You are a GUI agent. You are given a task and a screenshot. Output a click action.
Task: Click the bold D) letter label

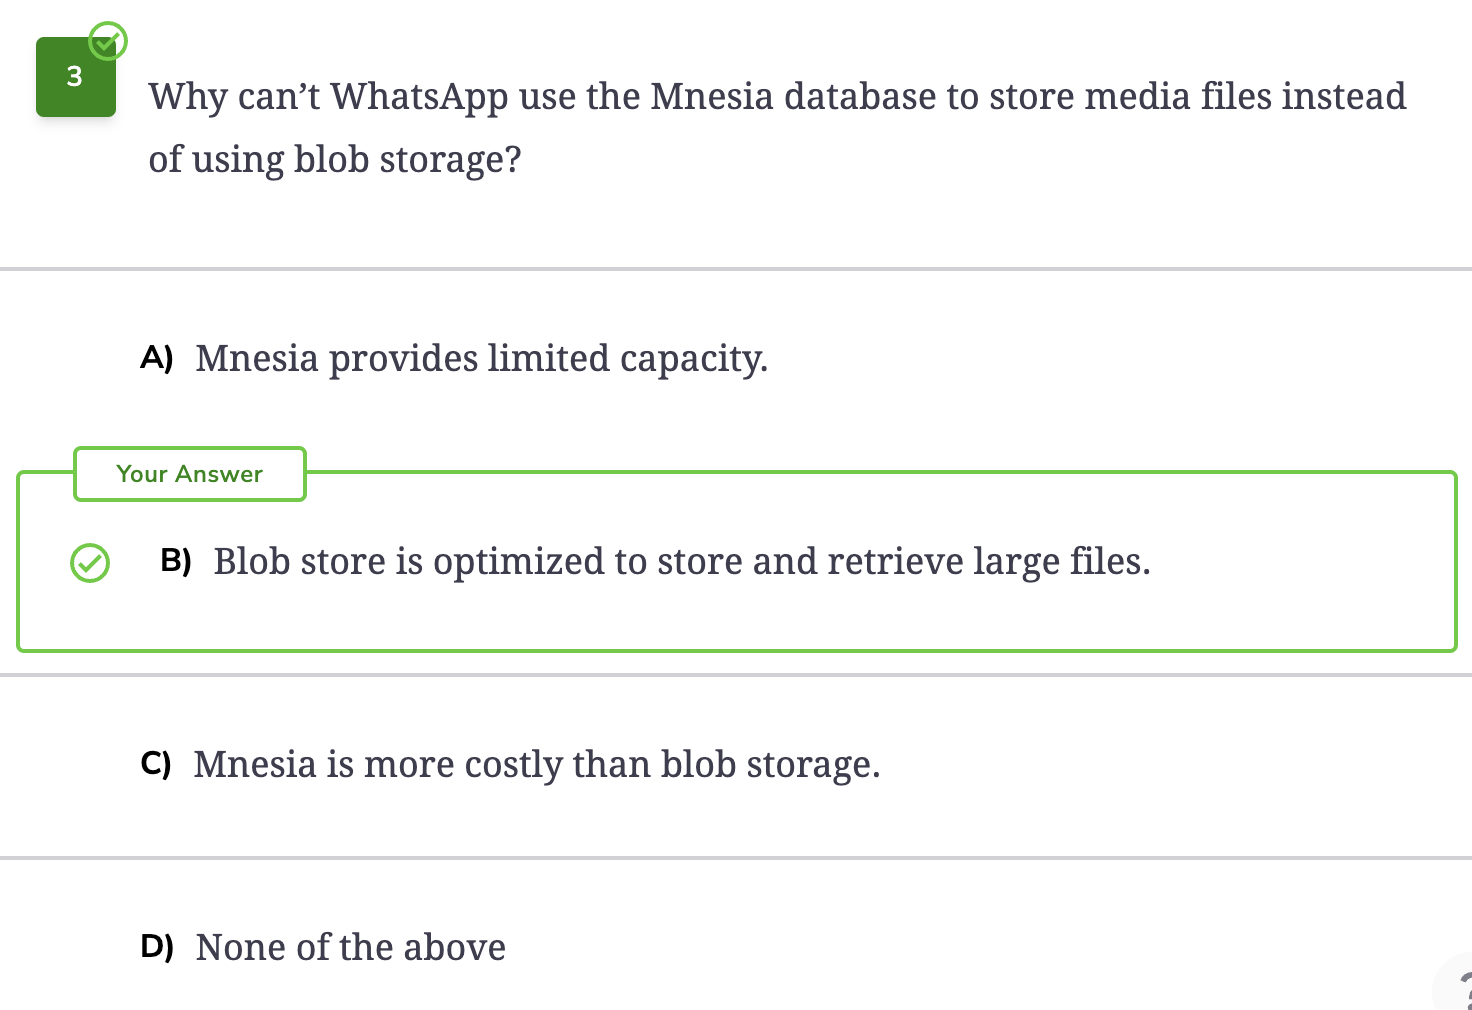(157, 946)
